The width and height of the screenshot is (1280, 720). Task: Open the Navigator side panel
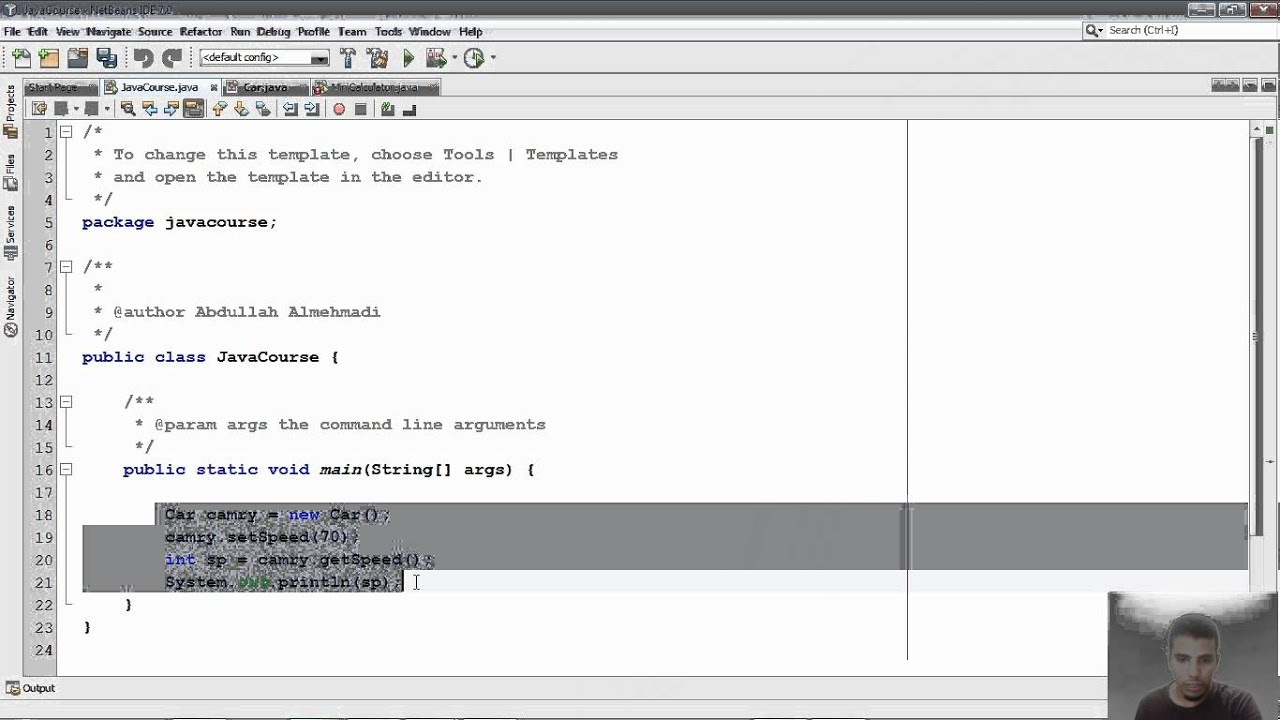click(10, 307)
